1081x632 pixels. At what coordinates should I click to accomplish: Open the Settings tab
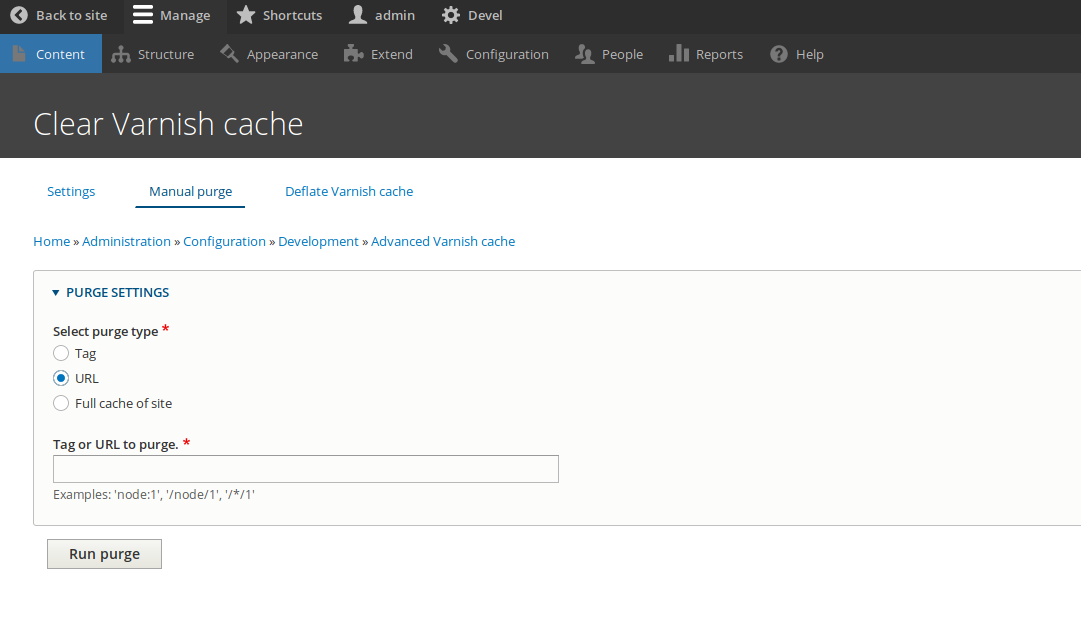tap(71, 192)
